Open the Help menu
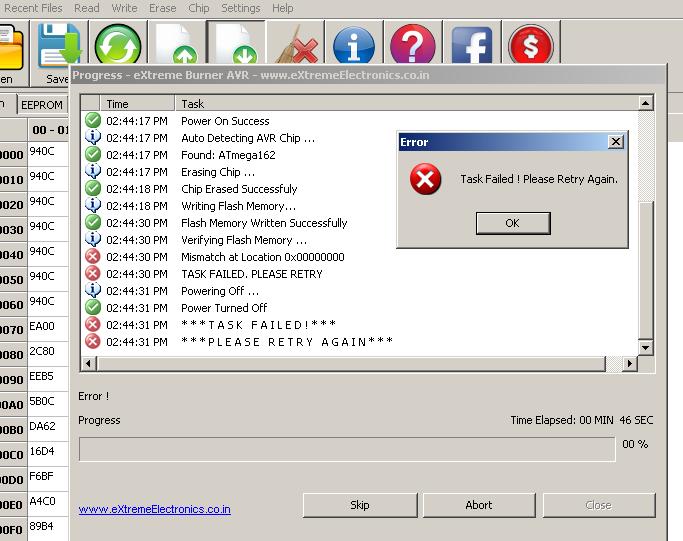The height and width of the screenshot is (541, 683). coord(283,8)
